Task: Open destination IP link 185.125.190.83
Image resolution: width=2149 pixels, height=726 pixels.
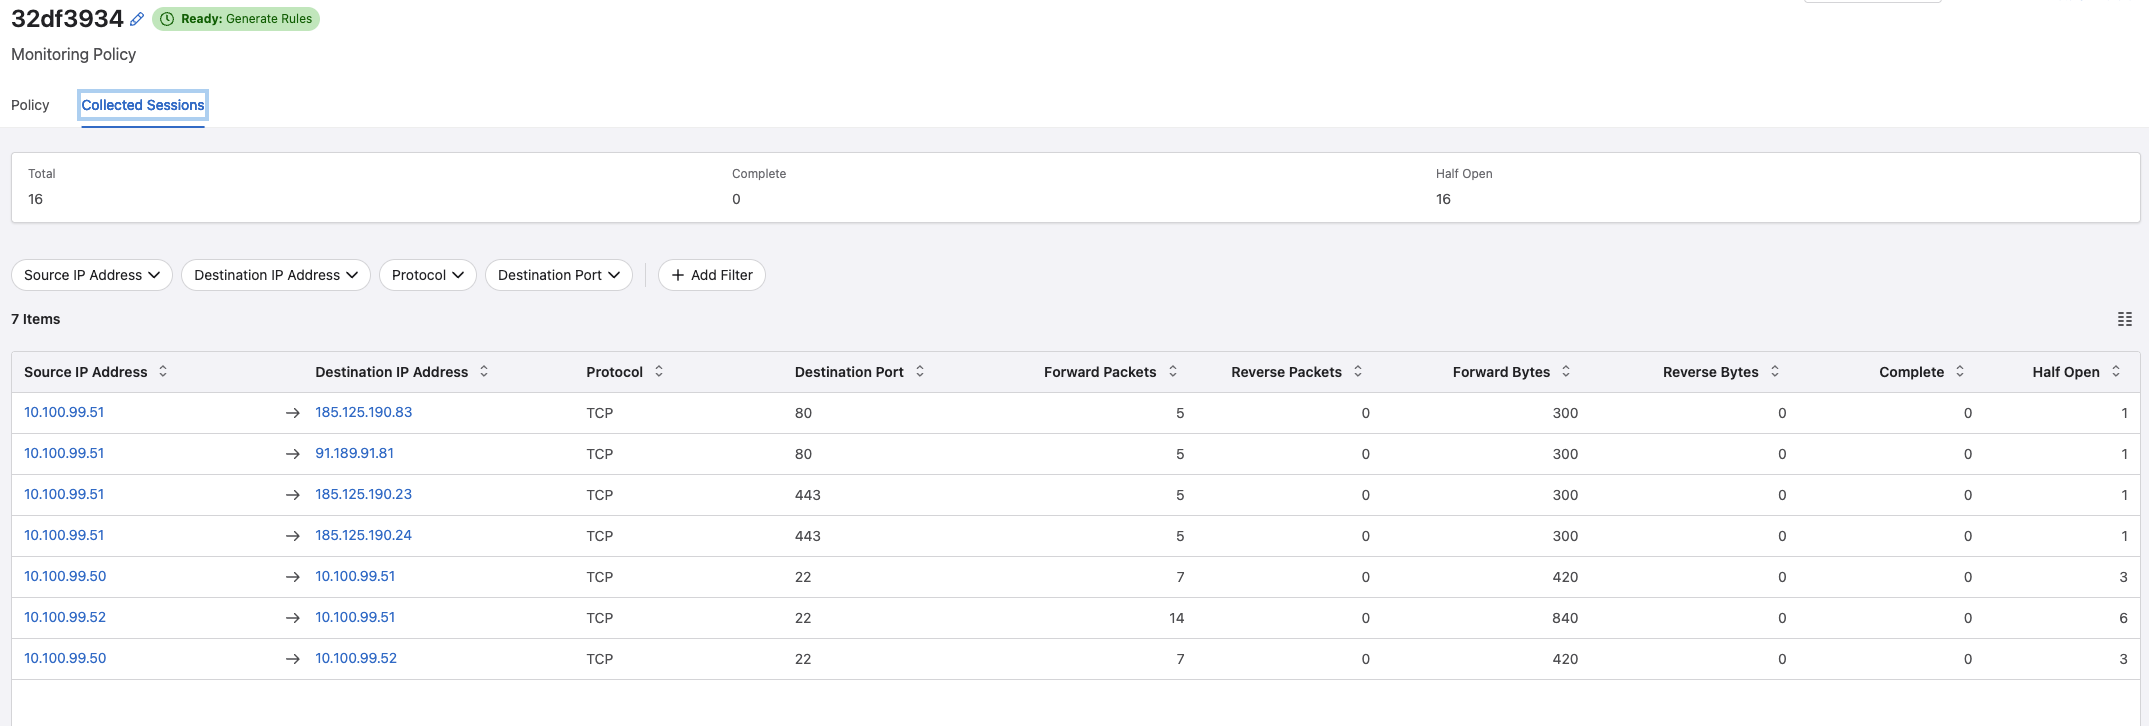Action: pyautogui.click(x=363, y=412)
